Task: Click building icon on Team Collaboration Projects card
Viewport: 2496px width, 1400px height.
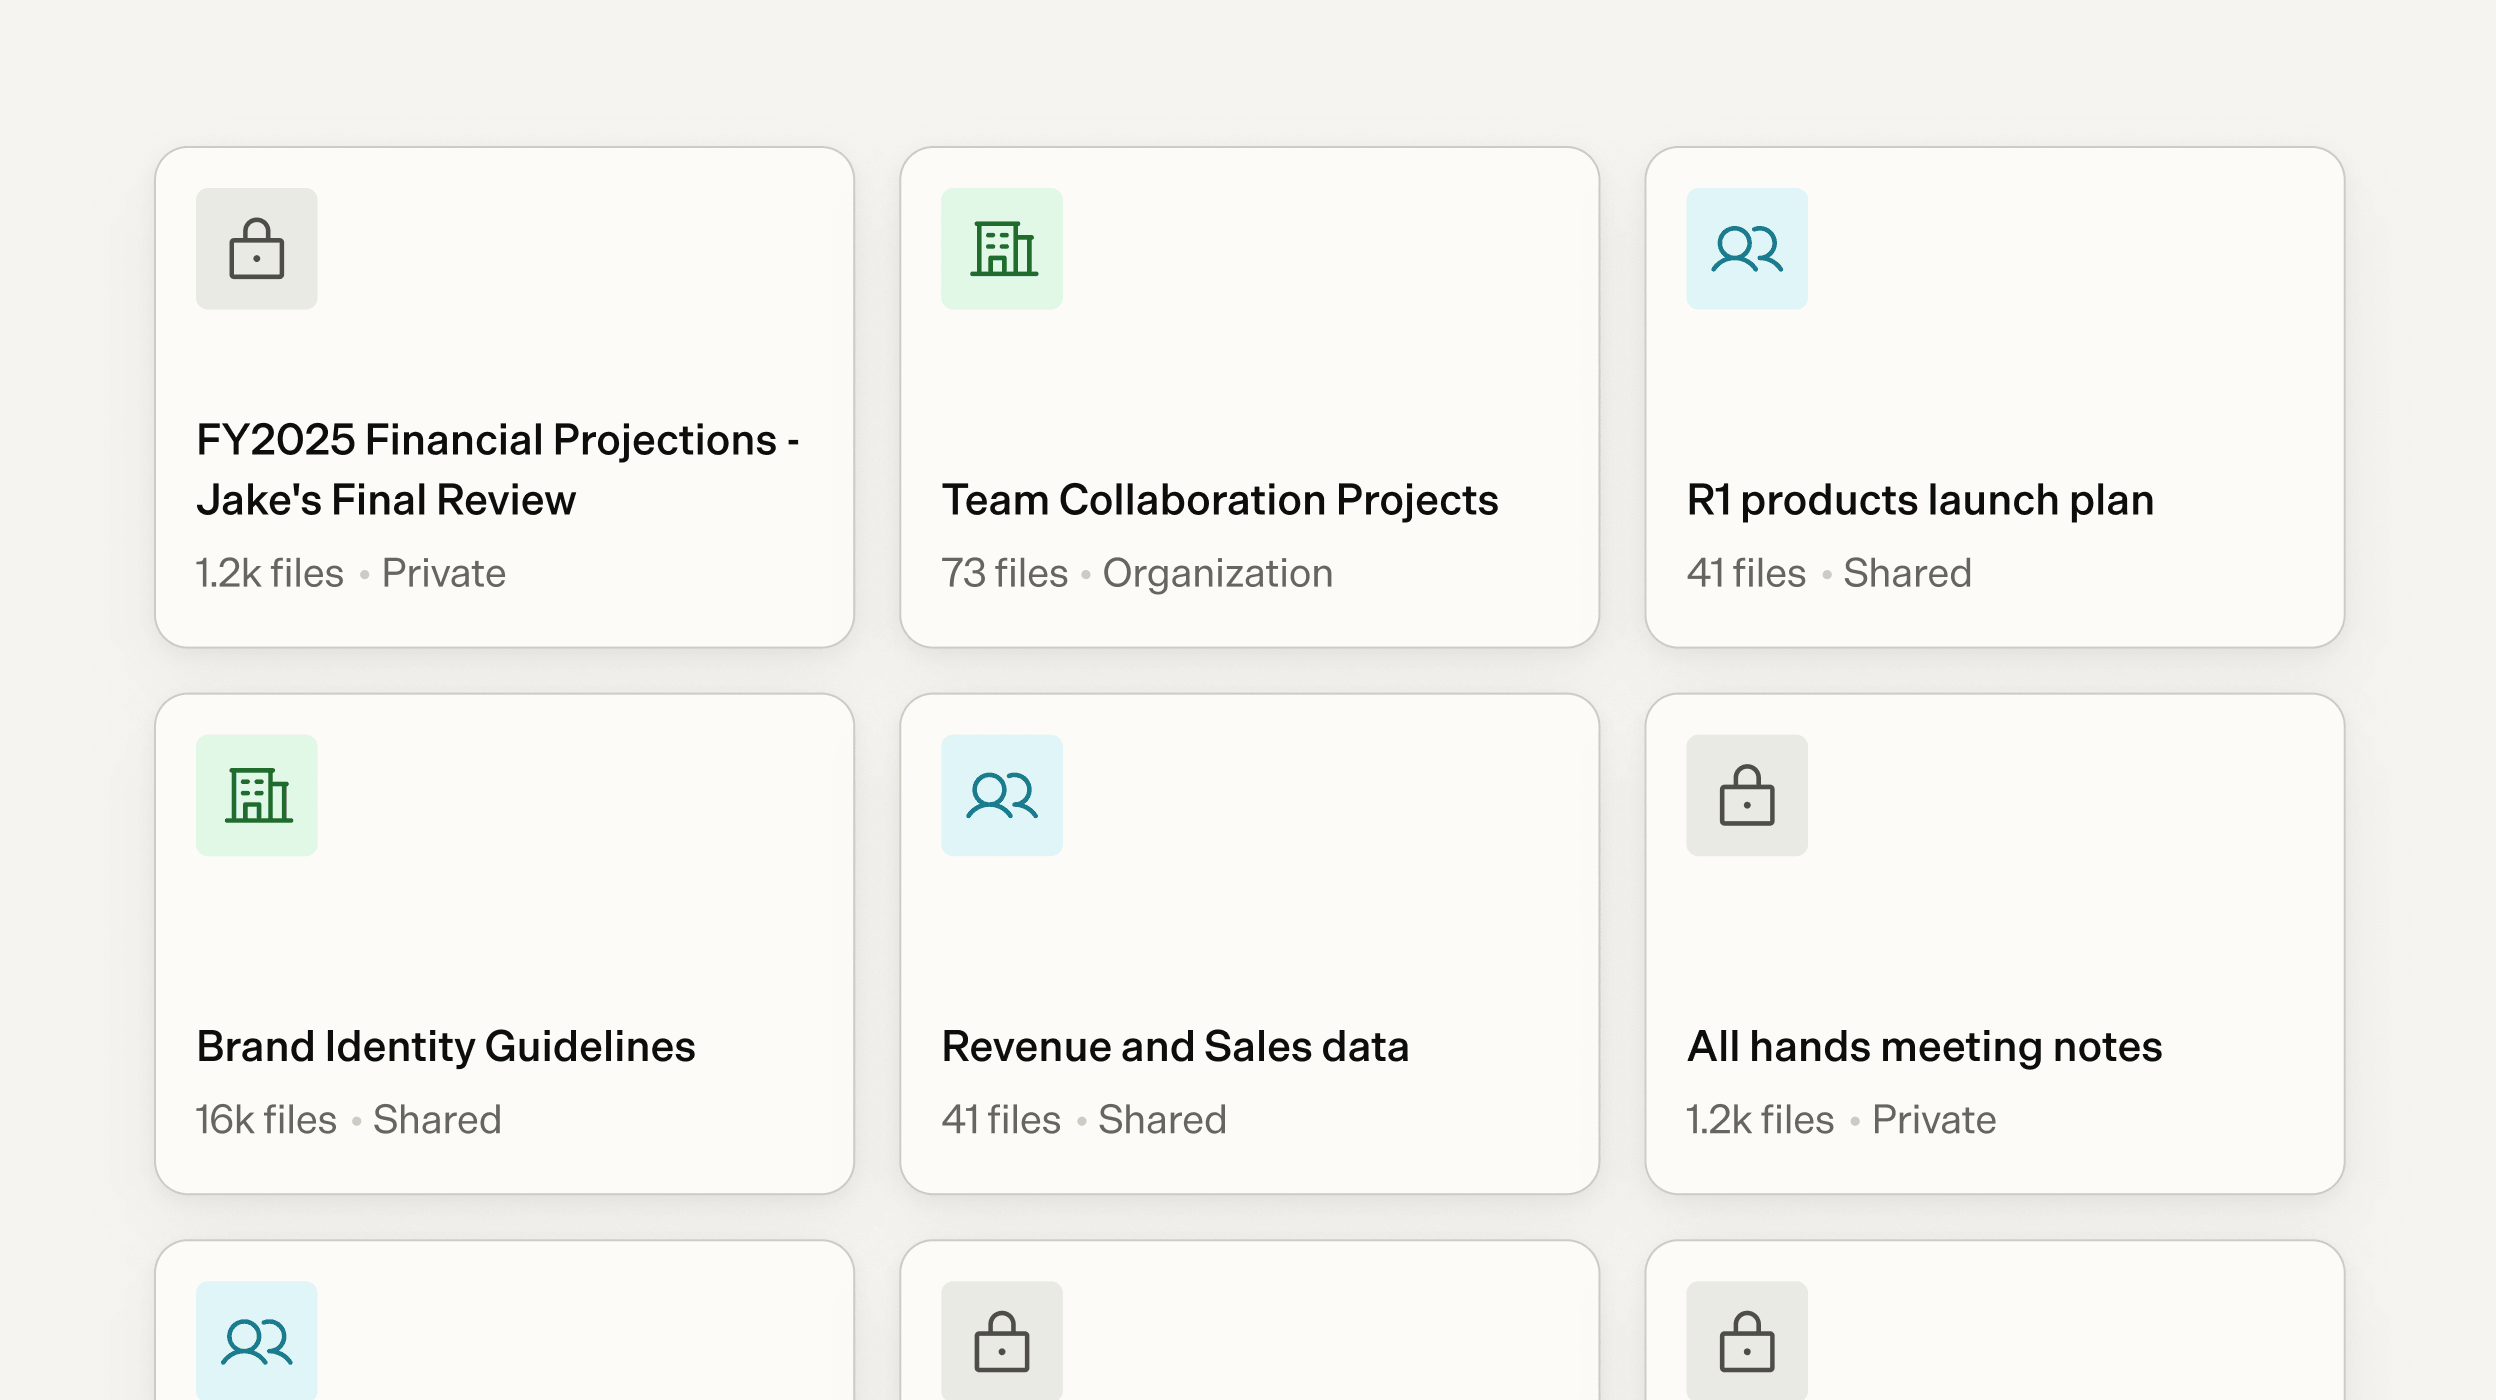Action: 1001,248
